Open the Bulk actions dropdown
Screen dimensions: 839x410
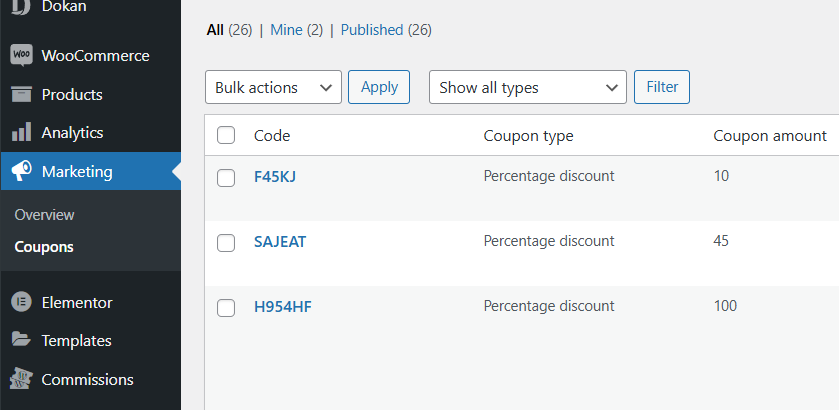tap(273, 88)
